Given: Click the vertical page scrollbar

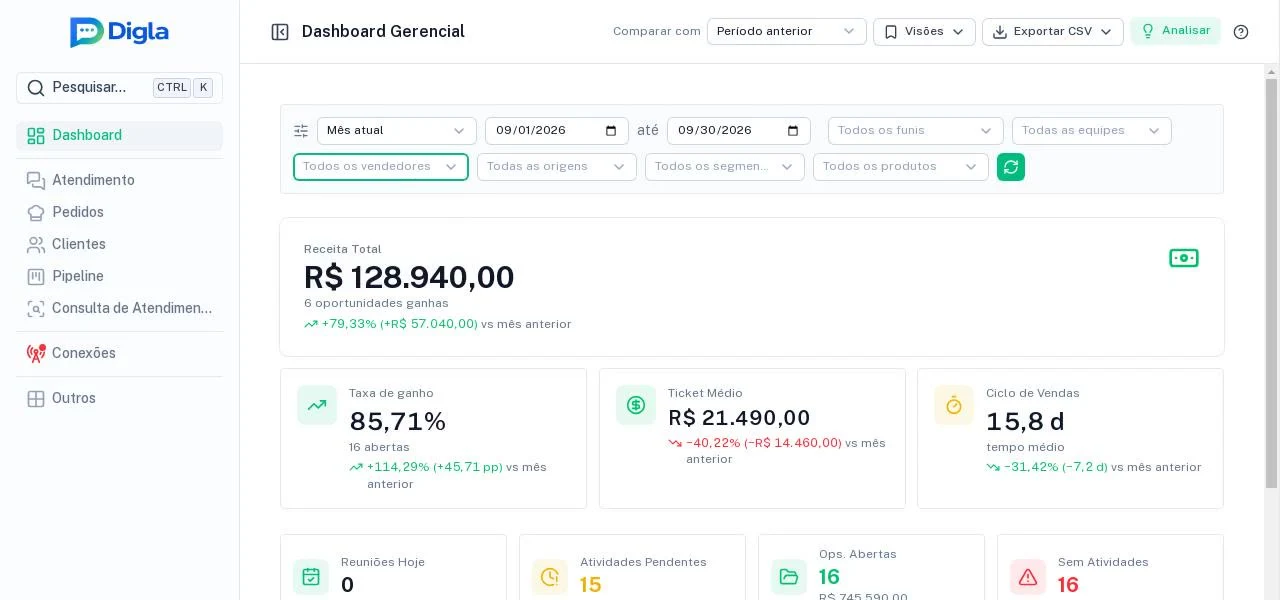Looking at the screenshot, I should click(x=1272, y=283).
